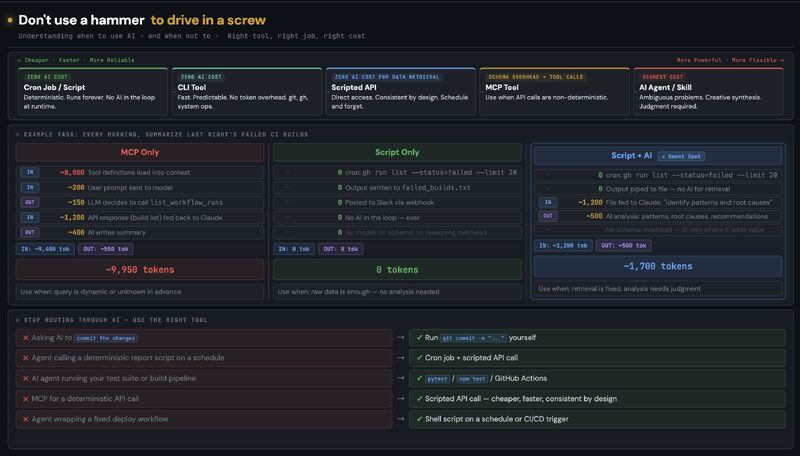This screenshot has height=456, width=800.
Task: Click the yellow dot before 'Don't use a hammer'
Action: tap(10, 20)
